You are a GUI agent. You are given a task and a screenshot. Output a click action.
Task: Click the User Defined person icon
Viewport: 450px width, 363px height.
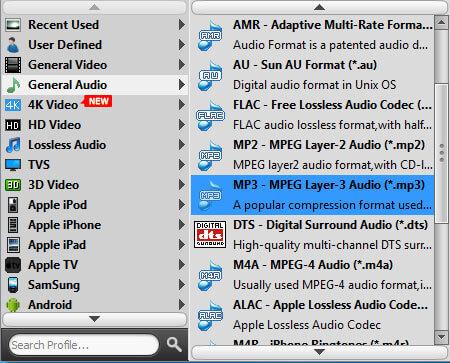pos(13,45)
